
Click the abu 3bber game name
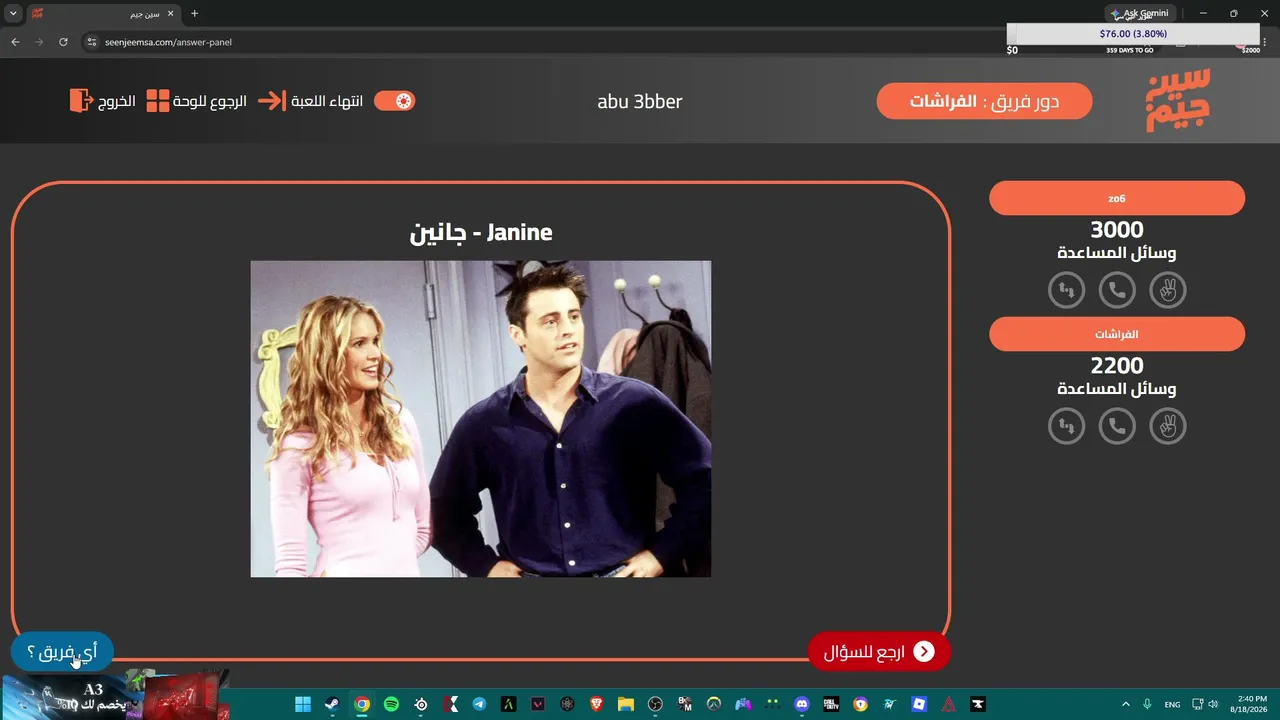640,101
